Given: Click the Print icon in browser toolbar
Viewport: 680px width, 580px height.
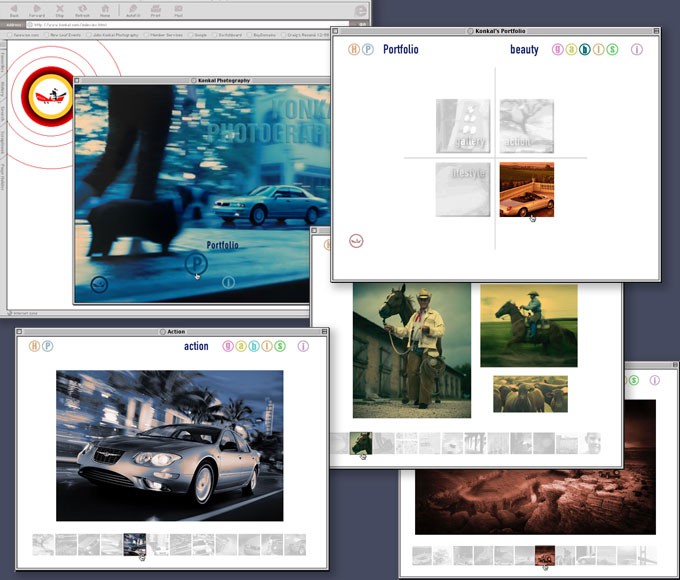Looking at the screenshot, I should coord(155,11).
